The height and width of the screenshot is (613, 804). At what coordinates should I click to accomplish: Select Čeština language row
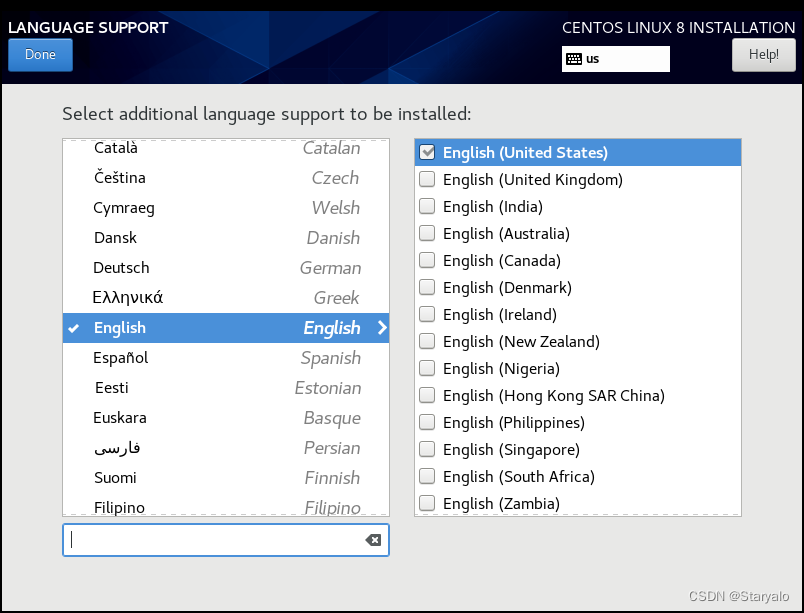(226, 178)
